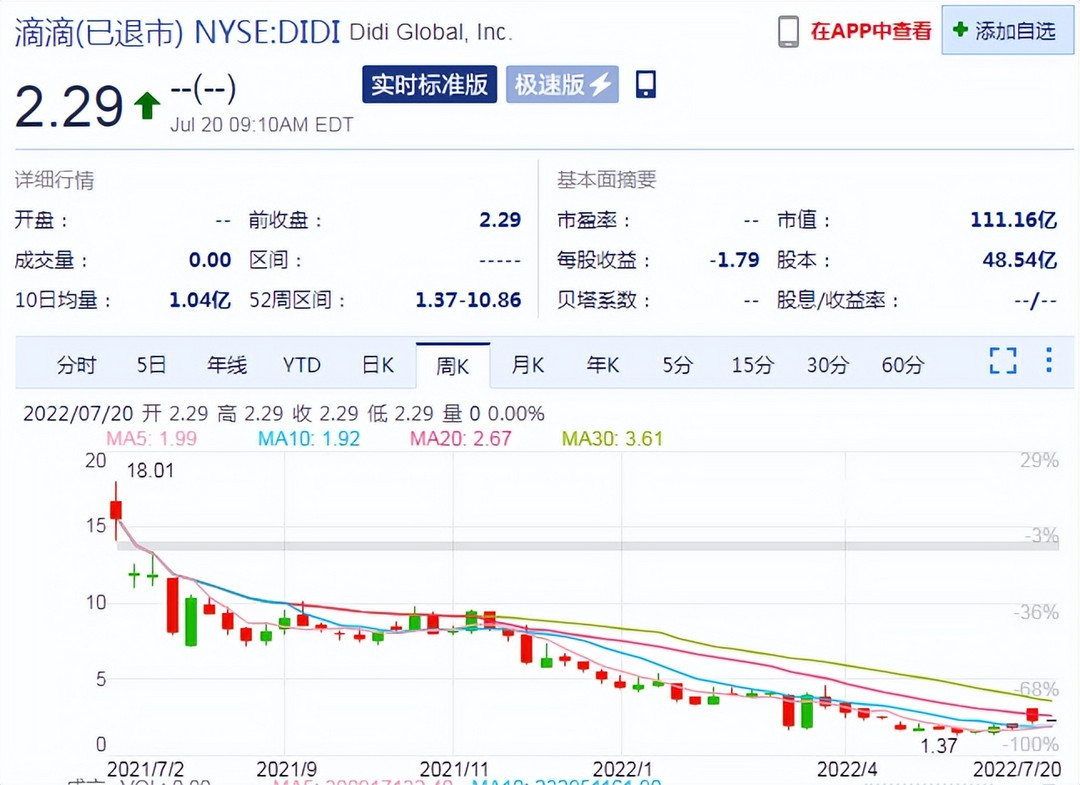Open the 5分 chart tab
This screenshot has height=785, width=1080.
pyautogui.click(x=677, y=364)
